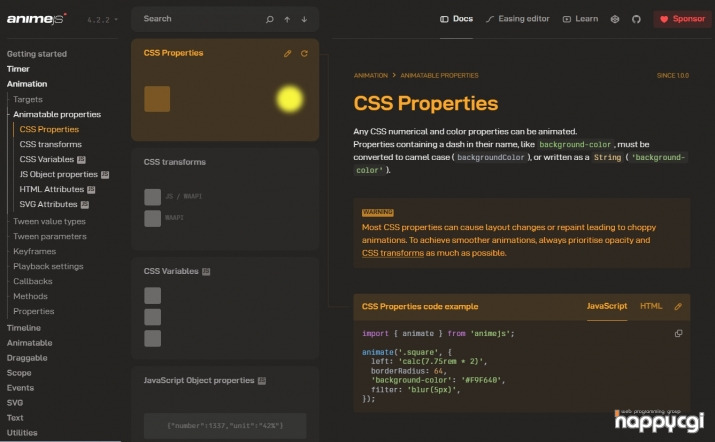Click the number/unit JSON output field
Screen dimensions: 715x442
[x=225, y=426]
